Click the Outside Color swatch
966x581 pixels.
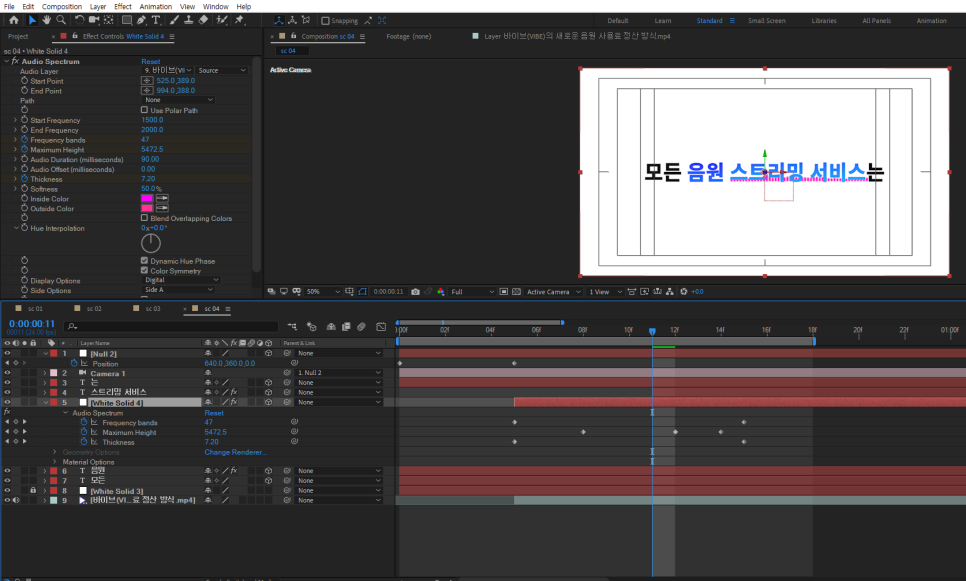(x=147, y=208)
